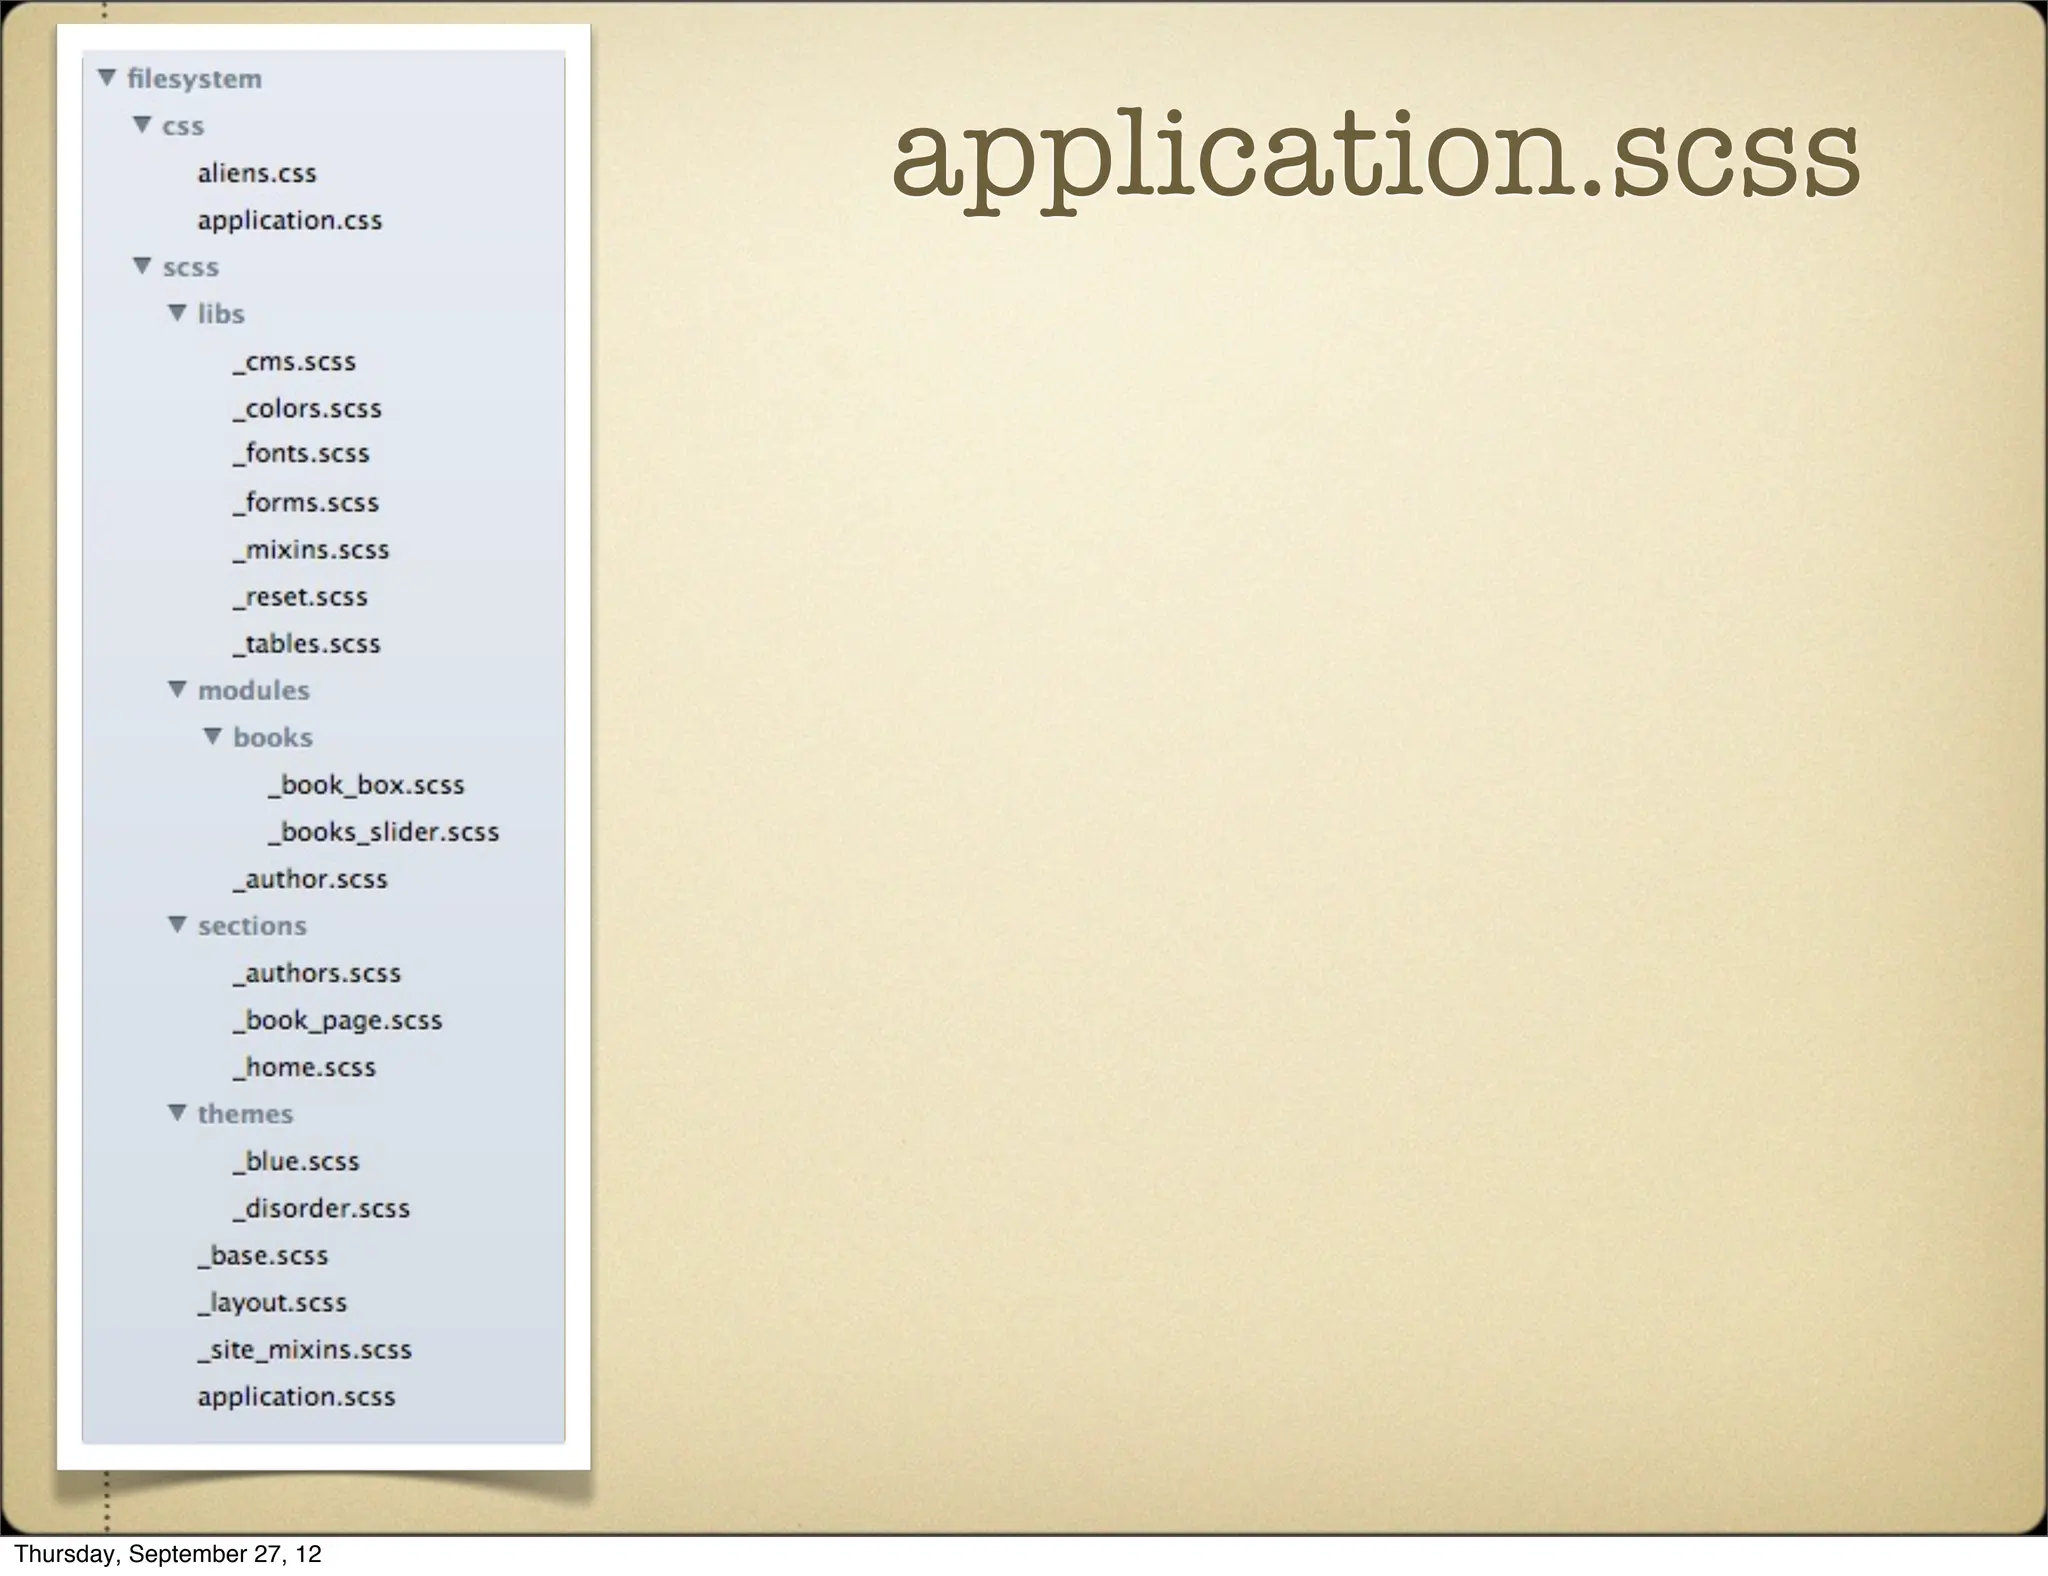
Task: Collapse the books folder triangle
Action: [213, 736]
